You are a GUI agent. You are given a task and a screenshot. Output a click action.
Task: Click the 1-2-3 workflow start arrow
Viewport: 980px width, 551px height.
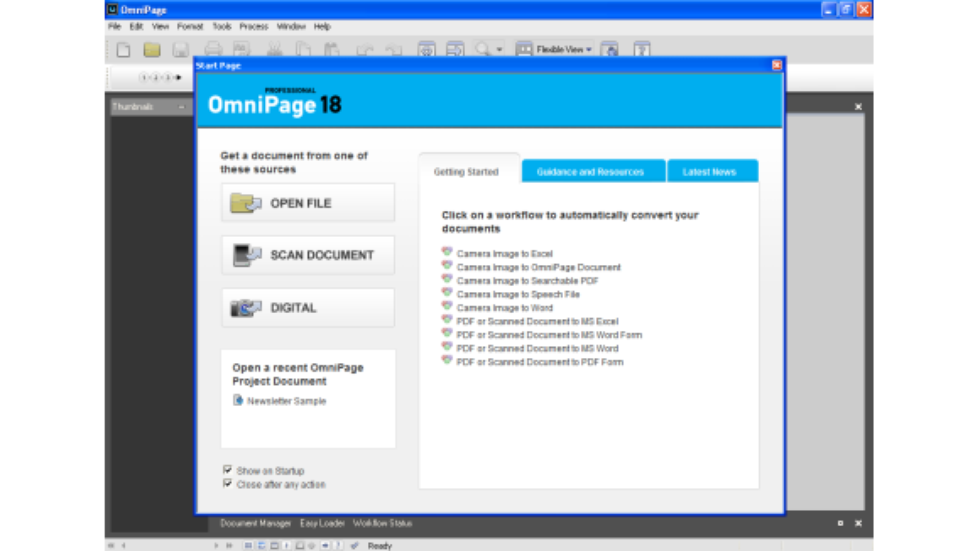(179, 77)
